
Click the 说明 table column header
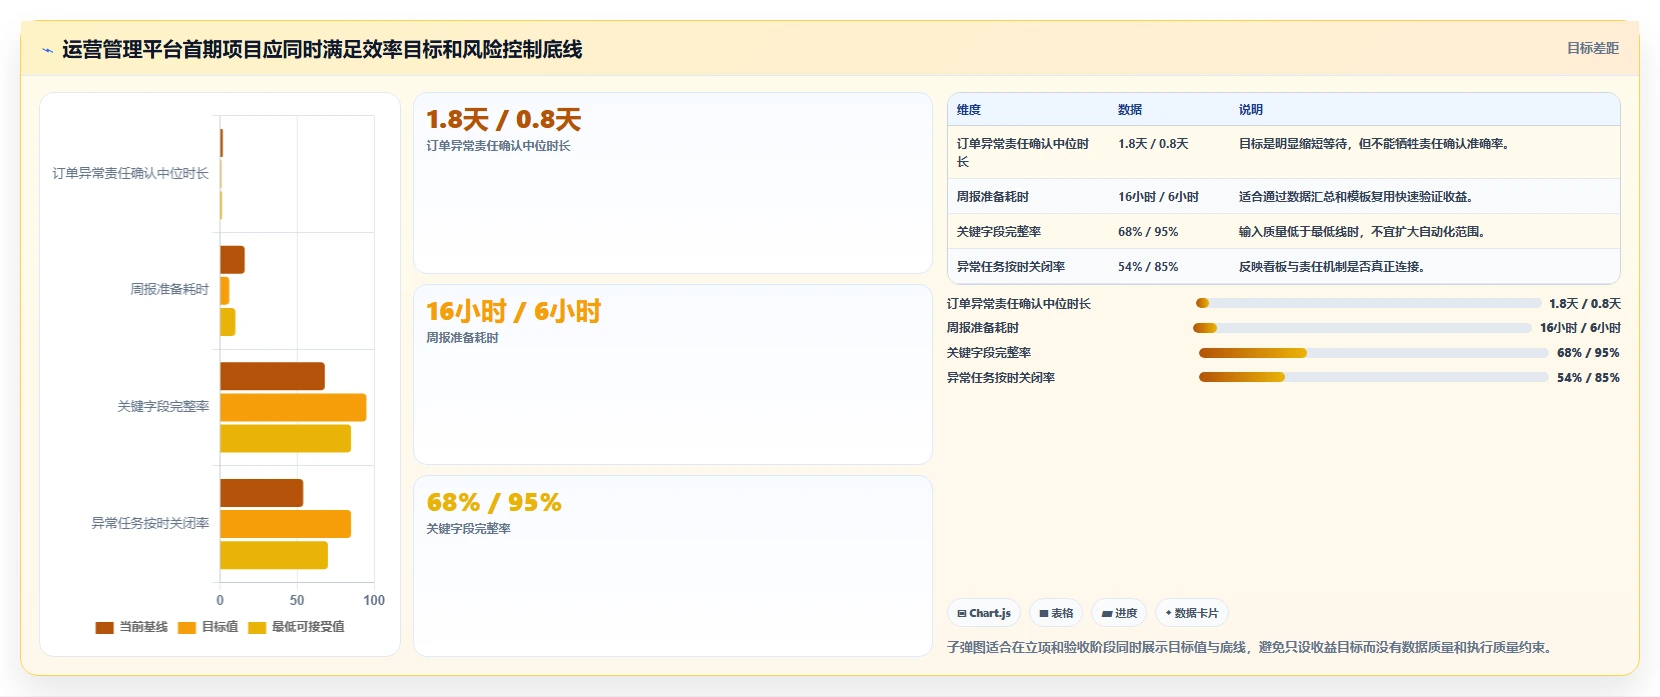pyautogui.click(x=1251, y=110)
